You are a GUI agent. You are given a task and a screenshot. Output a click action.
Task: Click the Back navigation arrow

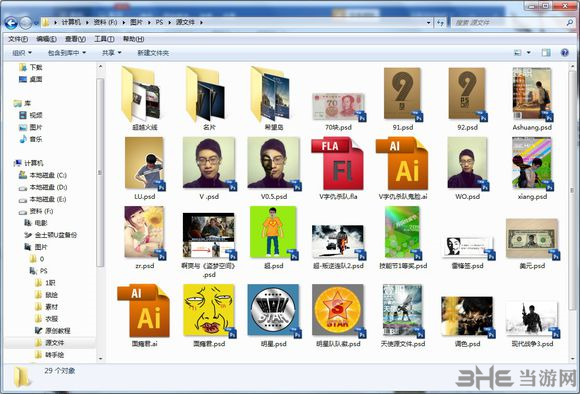tap(11, 23)
